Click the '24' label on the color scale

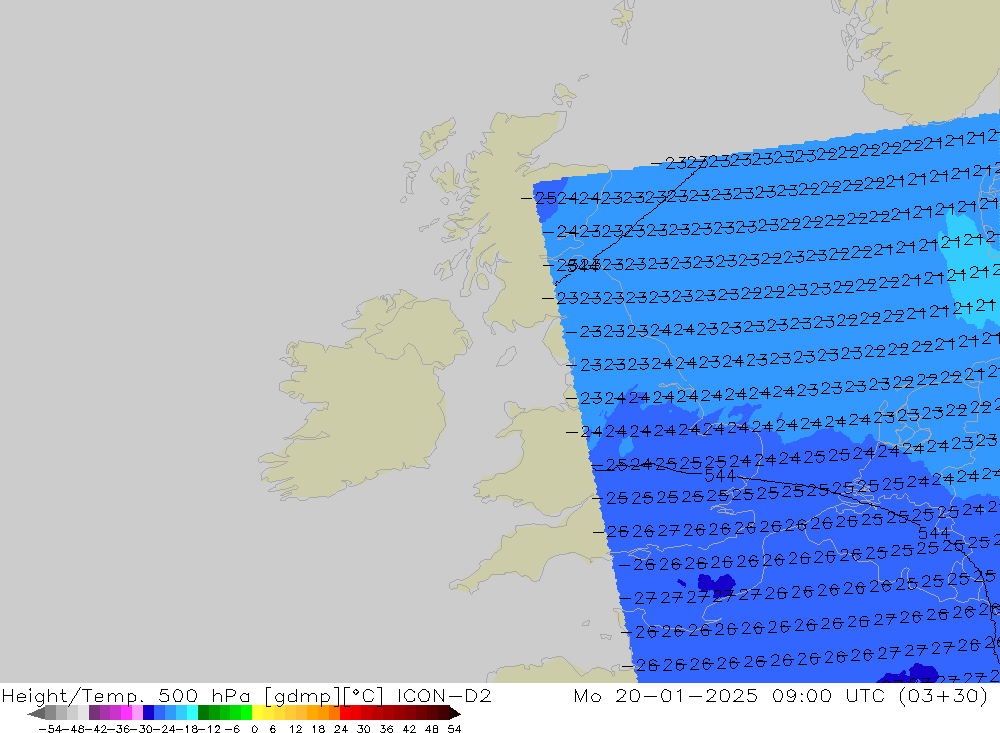pos(341,729)
